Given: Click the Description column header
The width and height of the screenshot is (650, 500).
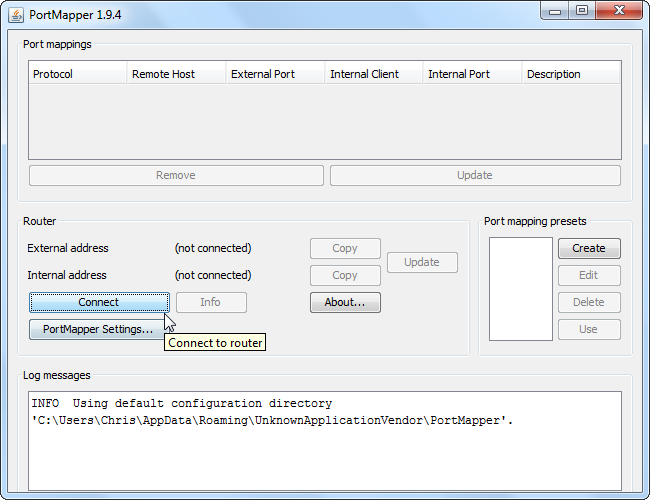Looking at the screenshot, I should (571, 74).
